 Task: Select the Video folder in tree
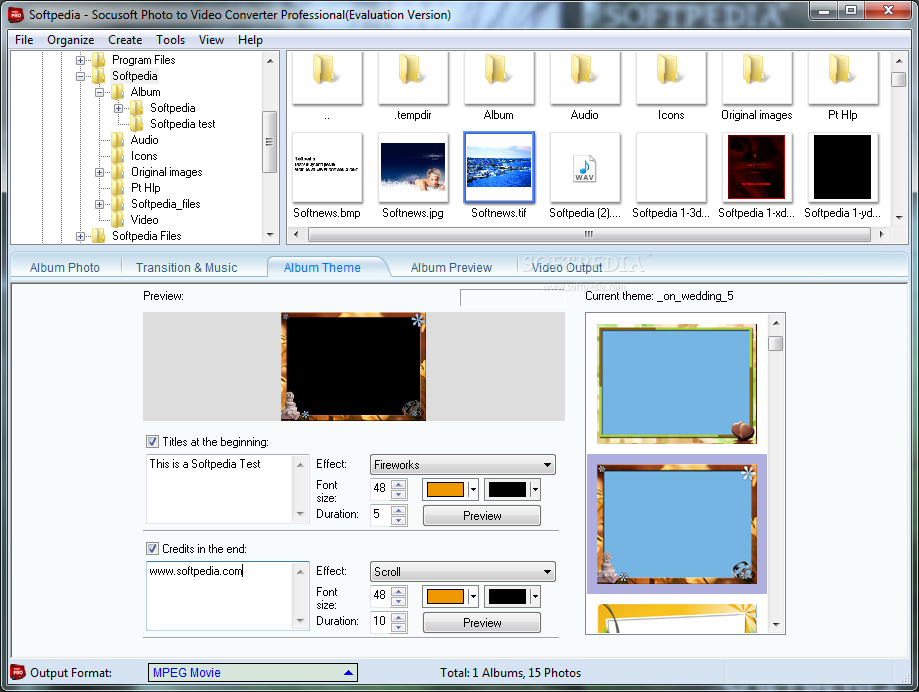coord(144,220)
